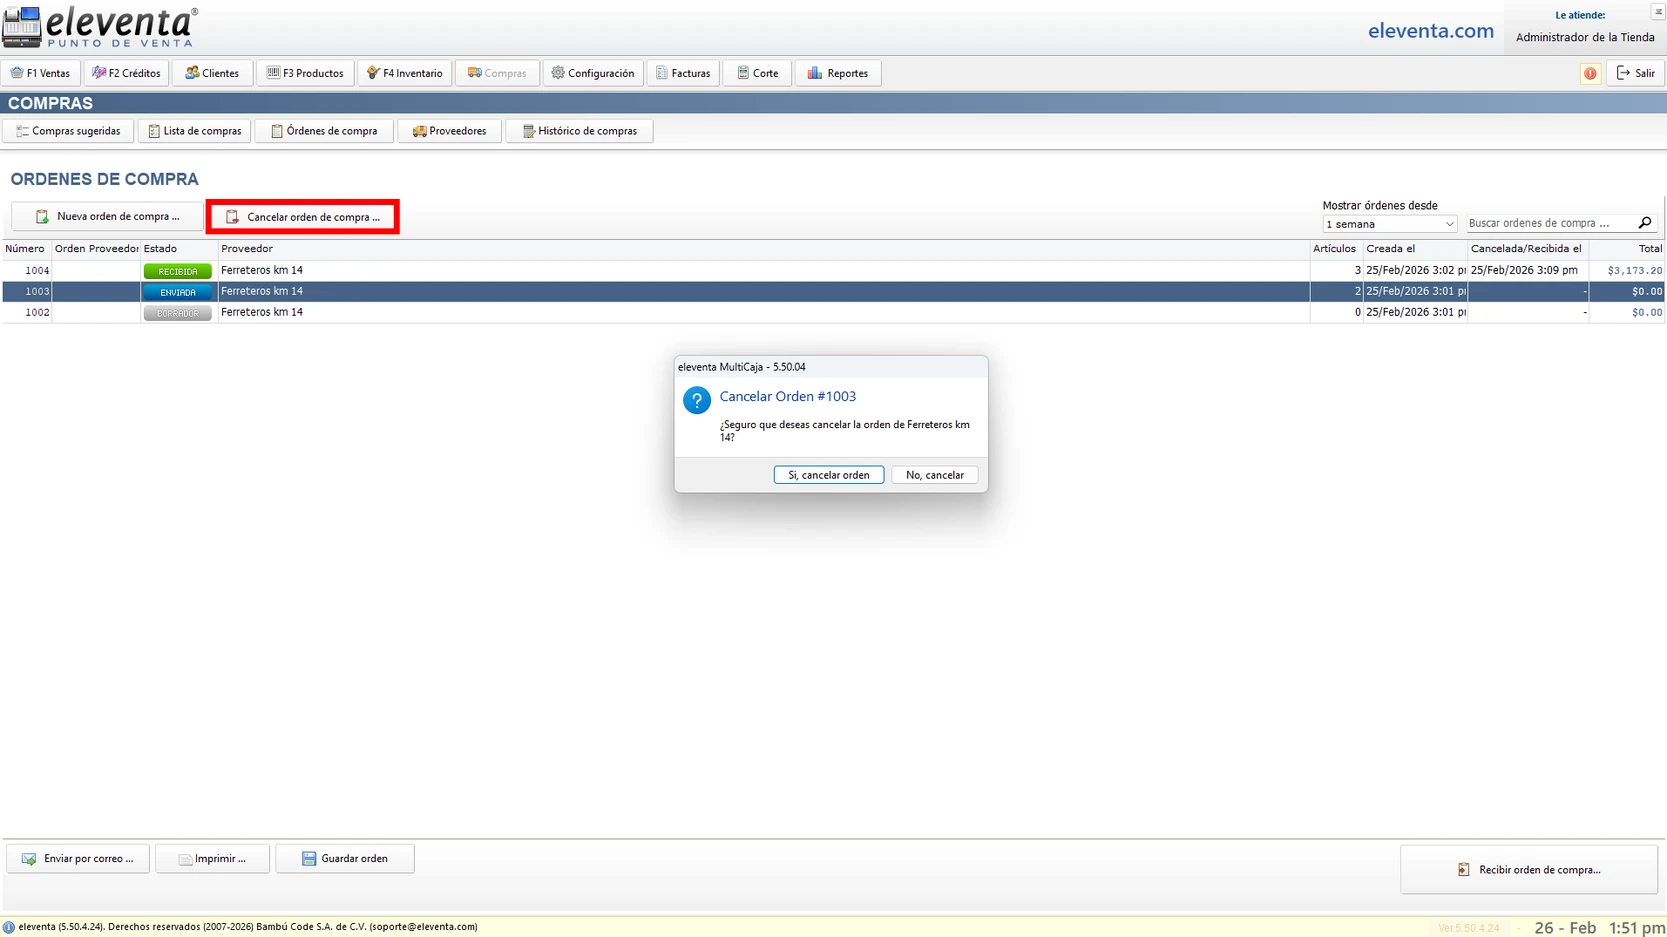
Task: Expand the 'Mostrar órdenes desde' dropdown
Action: [x=1389, y=224]
